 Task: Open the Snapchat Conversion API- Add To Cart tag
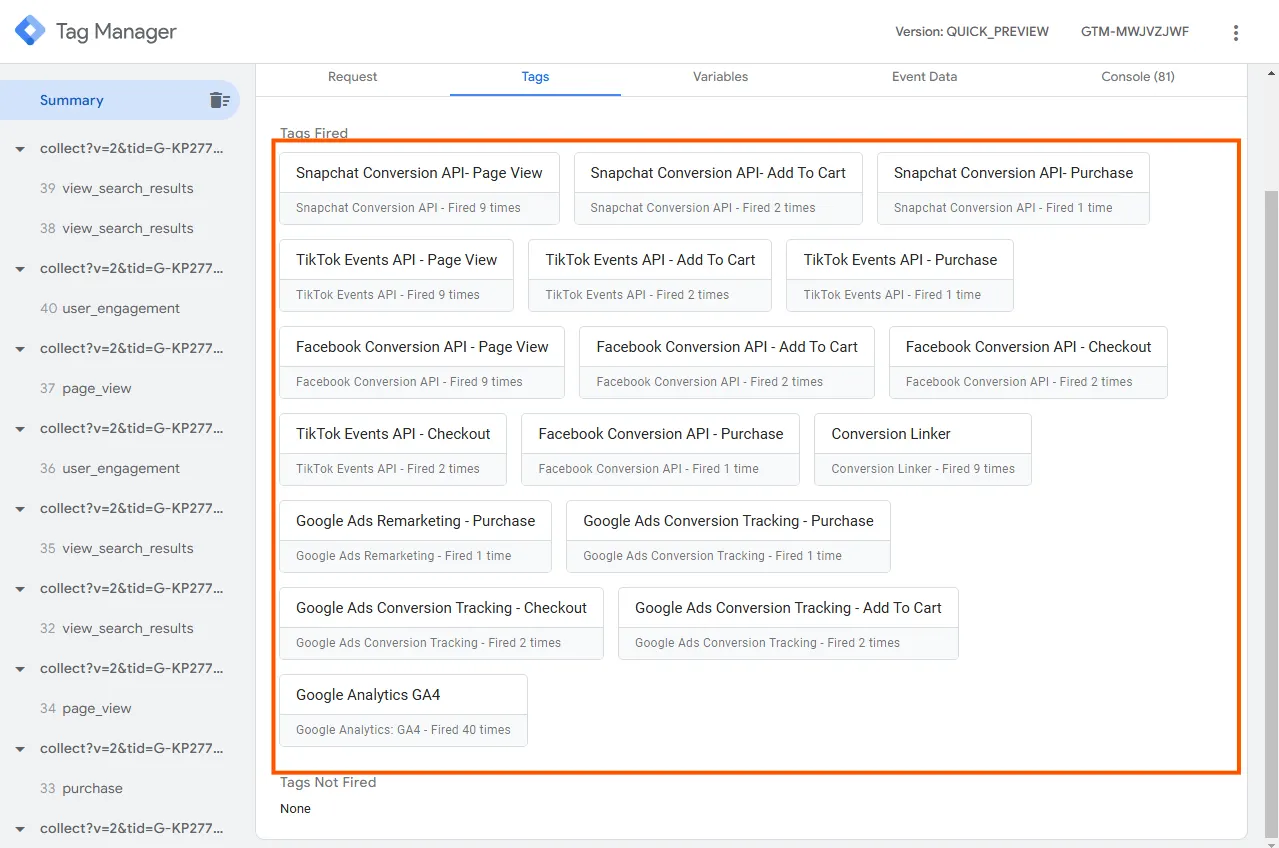click(718, 188)
